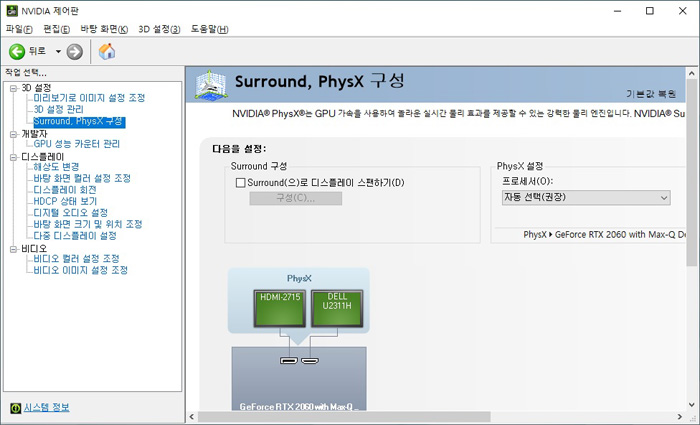700x425 pixels.
Task: Open 디스플레이 회전 page
Action: pos(65,190)
